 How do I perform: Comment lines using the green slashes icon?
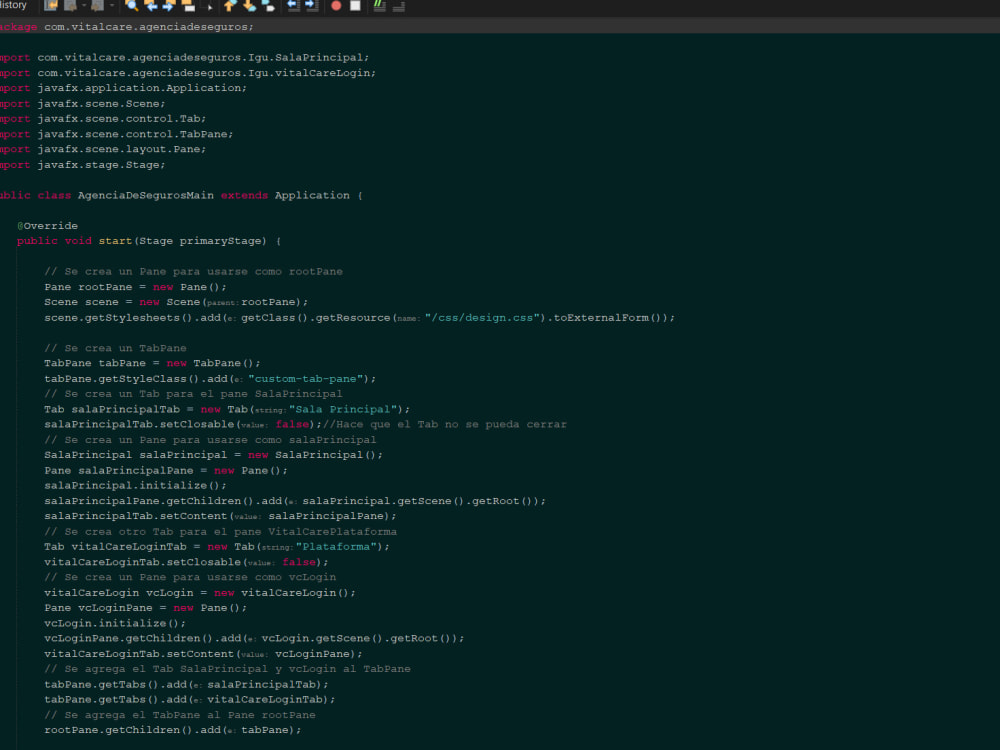click(x=377, y=6)
